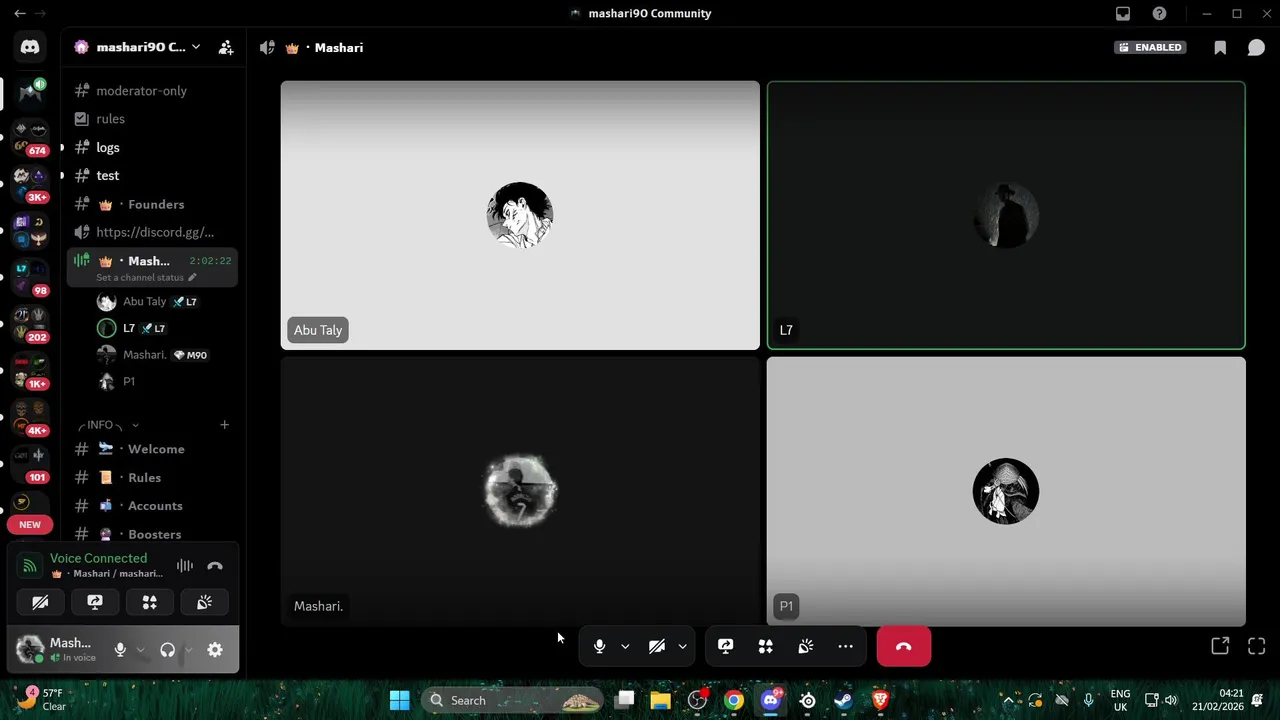Screen dimensions: 1280x720
Task: Open input device arrow in the user panel
Action: click(141, 650)
